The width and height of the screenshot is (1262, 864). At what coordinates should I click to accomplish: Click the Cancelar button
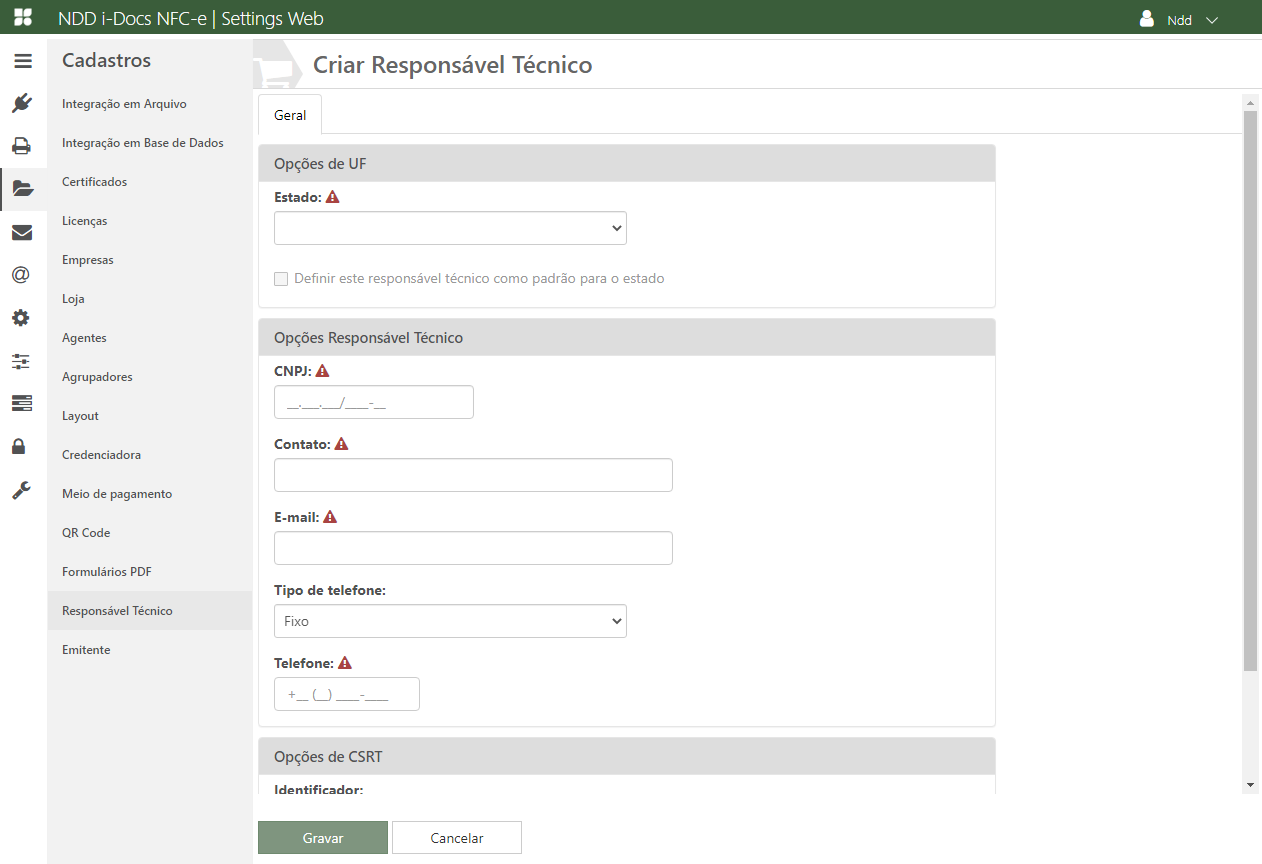point(457,838)
